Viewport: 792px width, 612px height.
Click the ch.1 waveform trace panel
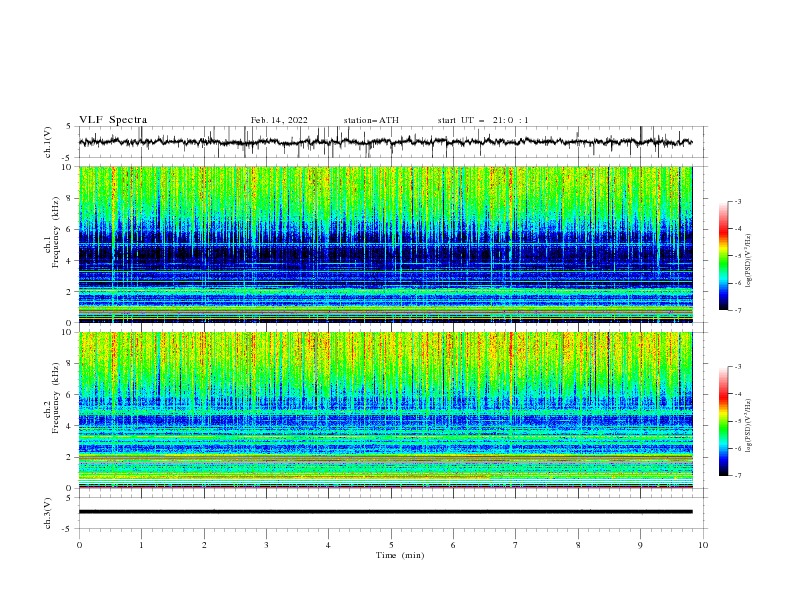tap(392, 142)
